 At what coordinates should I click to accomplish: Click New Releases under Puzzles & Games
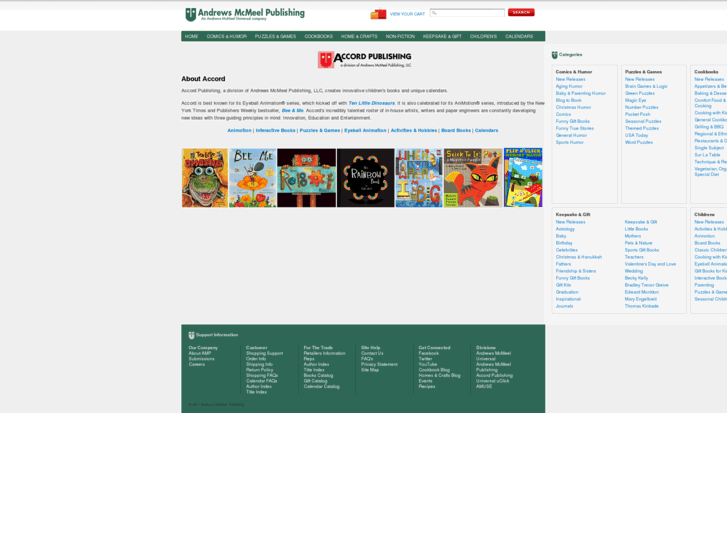639,79
